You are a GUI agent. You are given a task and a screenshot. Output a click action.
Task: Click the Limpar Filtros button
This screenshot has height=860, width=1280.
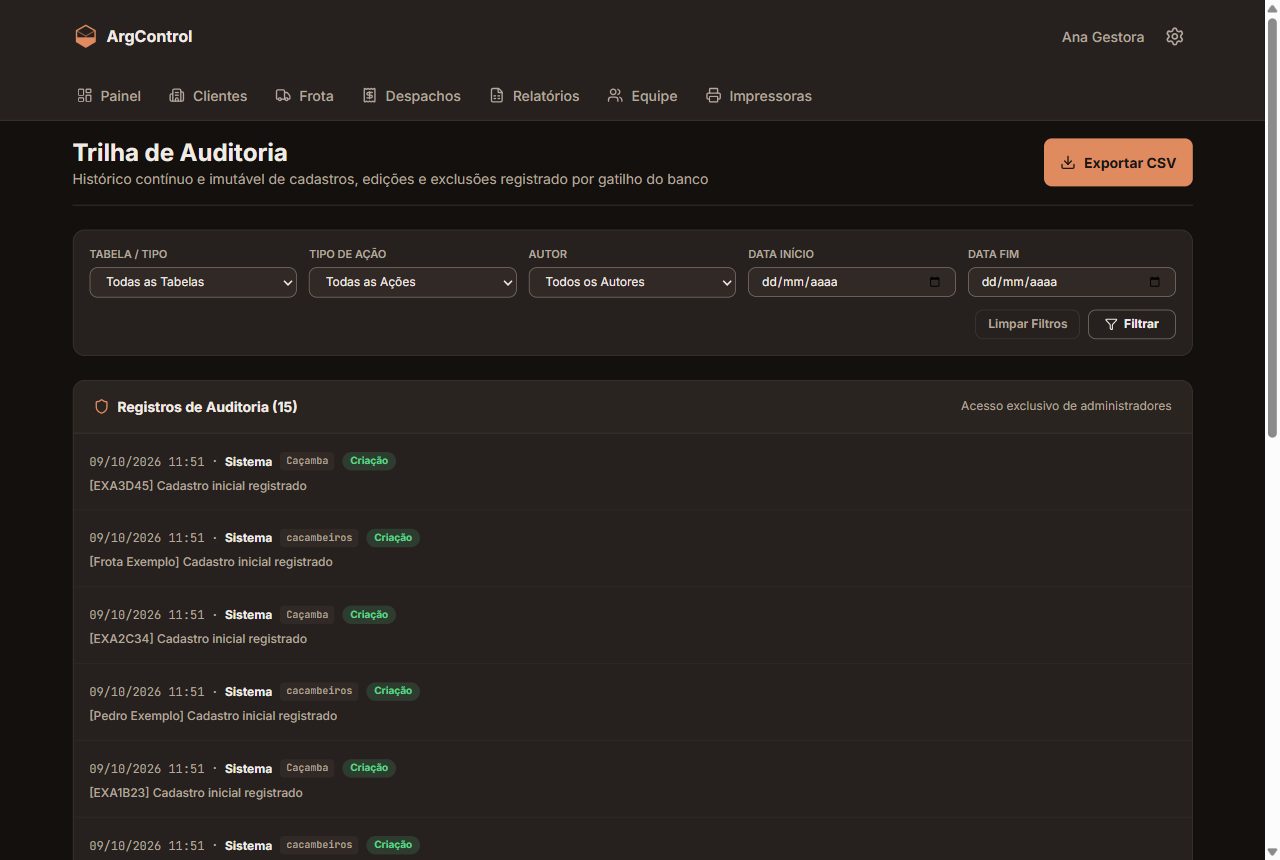[1027, 324]
